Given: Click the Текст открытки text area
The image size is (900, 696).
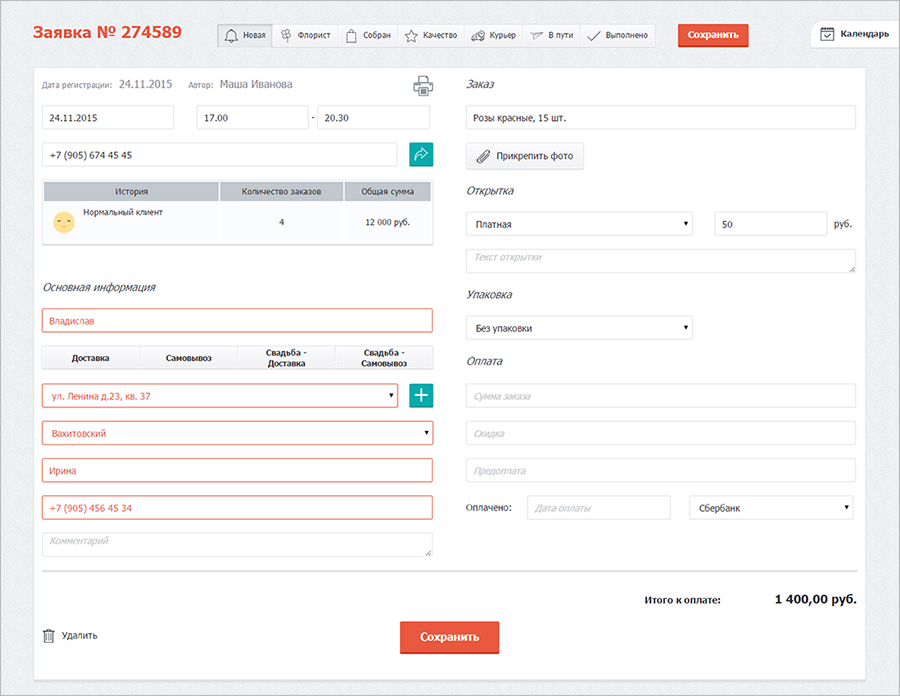Looking at the screenshot, I should 661,261.
